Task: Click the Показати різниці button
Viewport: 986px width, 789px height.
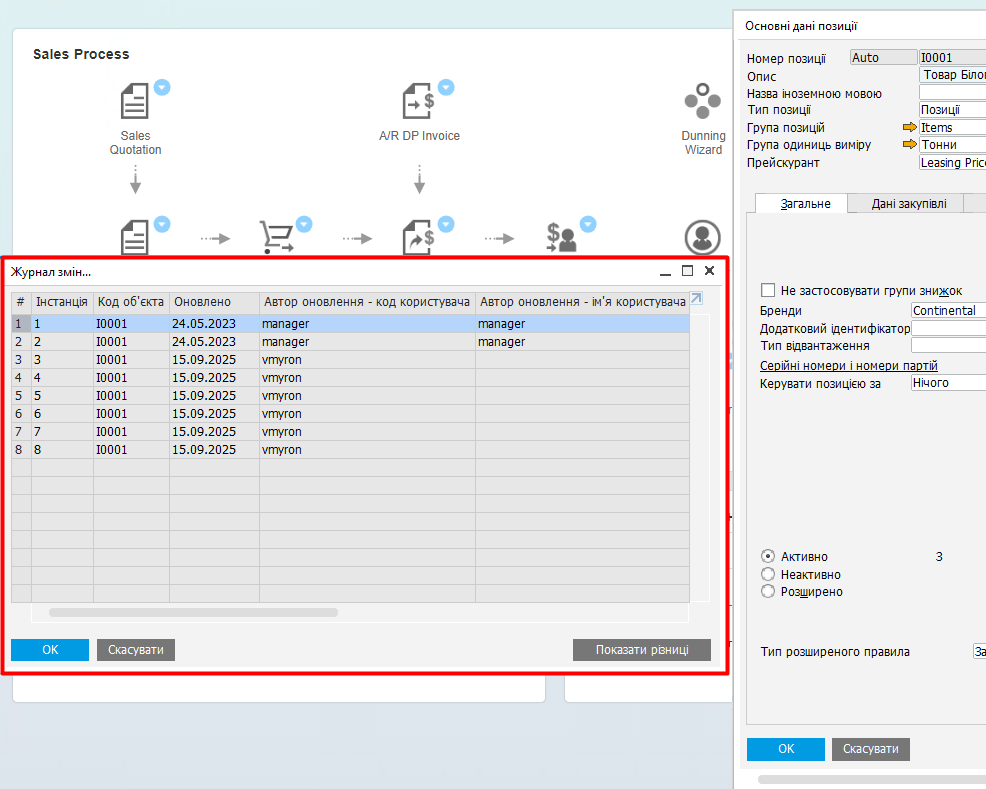Action: [641, 650]
